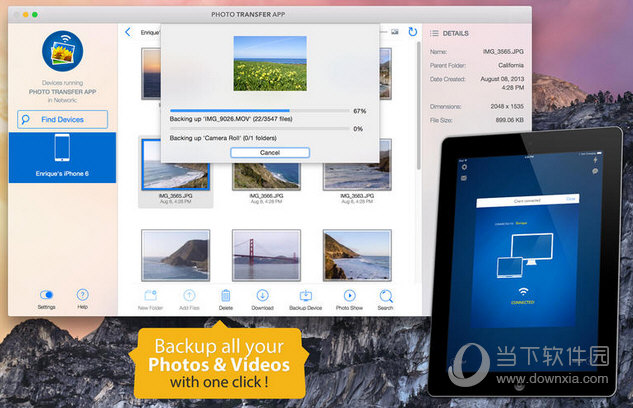Select the IMG_3566.JPG thumbnail
633x408 pixels.
(266, 177)
